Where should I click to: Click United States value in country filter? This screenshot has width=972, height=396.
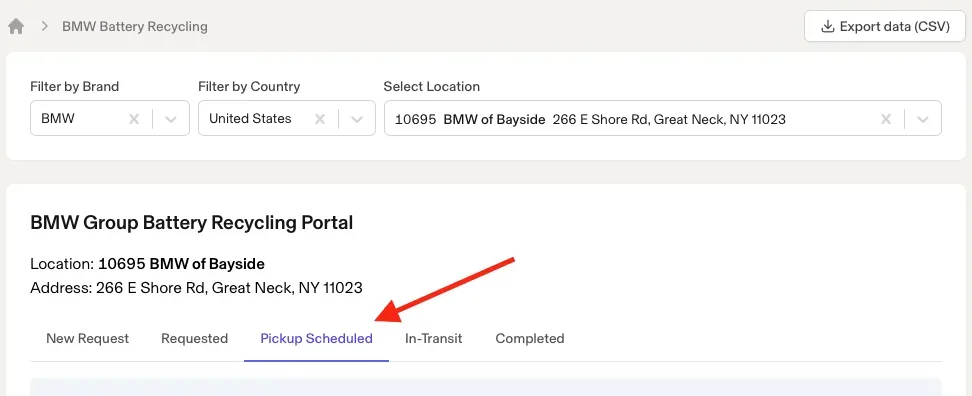(x=250, y=118)
